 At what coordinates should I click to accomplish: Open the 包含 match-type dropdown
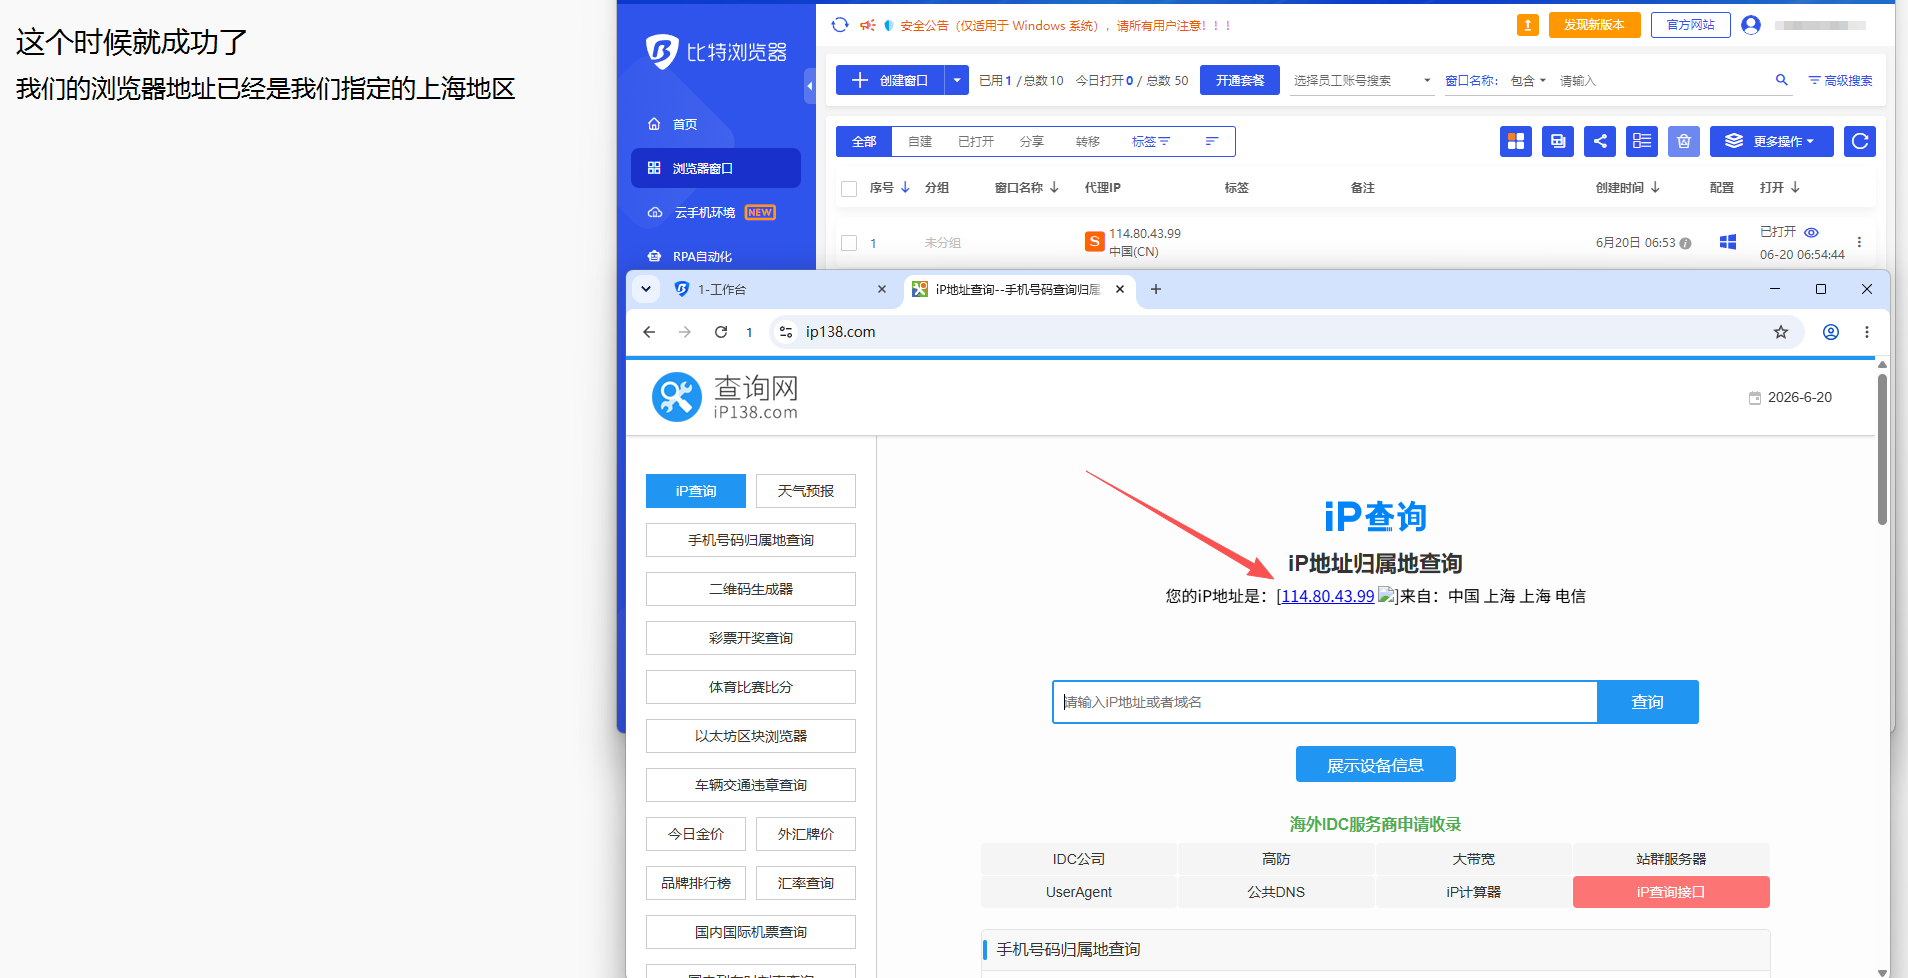(1528, 80)
